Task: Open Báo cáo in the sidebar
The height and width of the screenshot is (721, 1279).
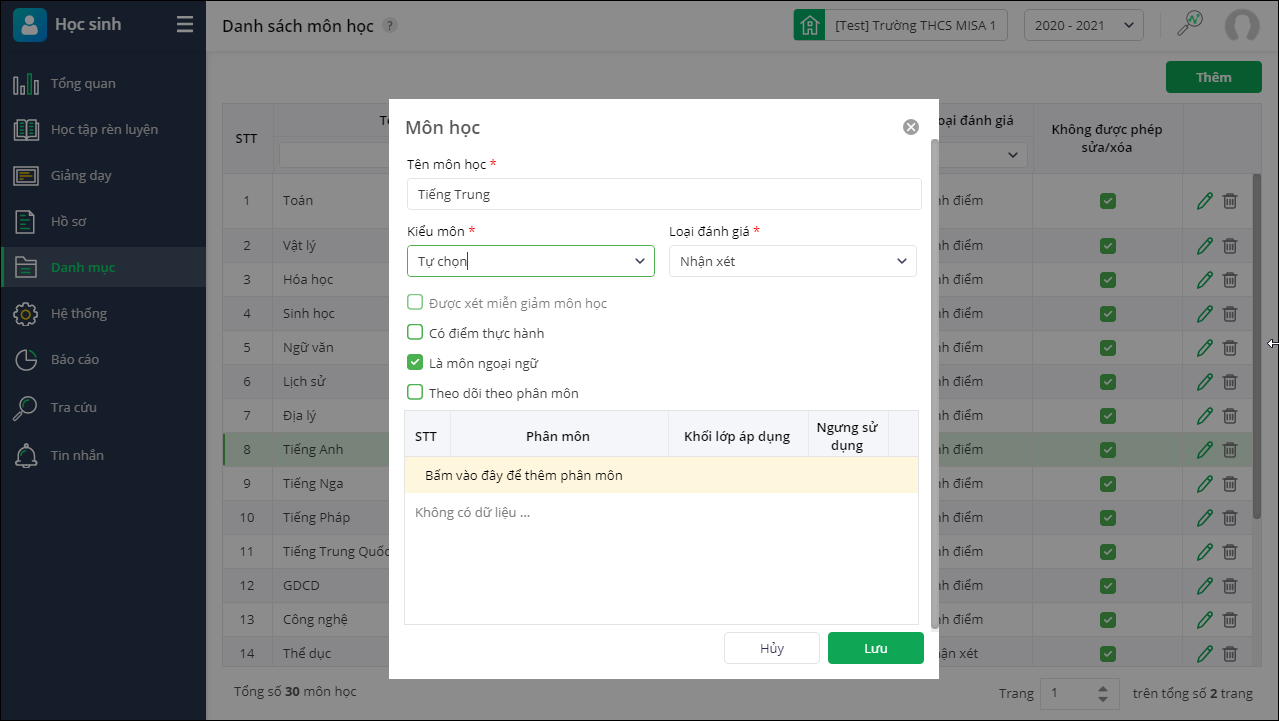Action: coord(75,359)
